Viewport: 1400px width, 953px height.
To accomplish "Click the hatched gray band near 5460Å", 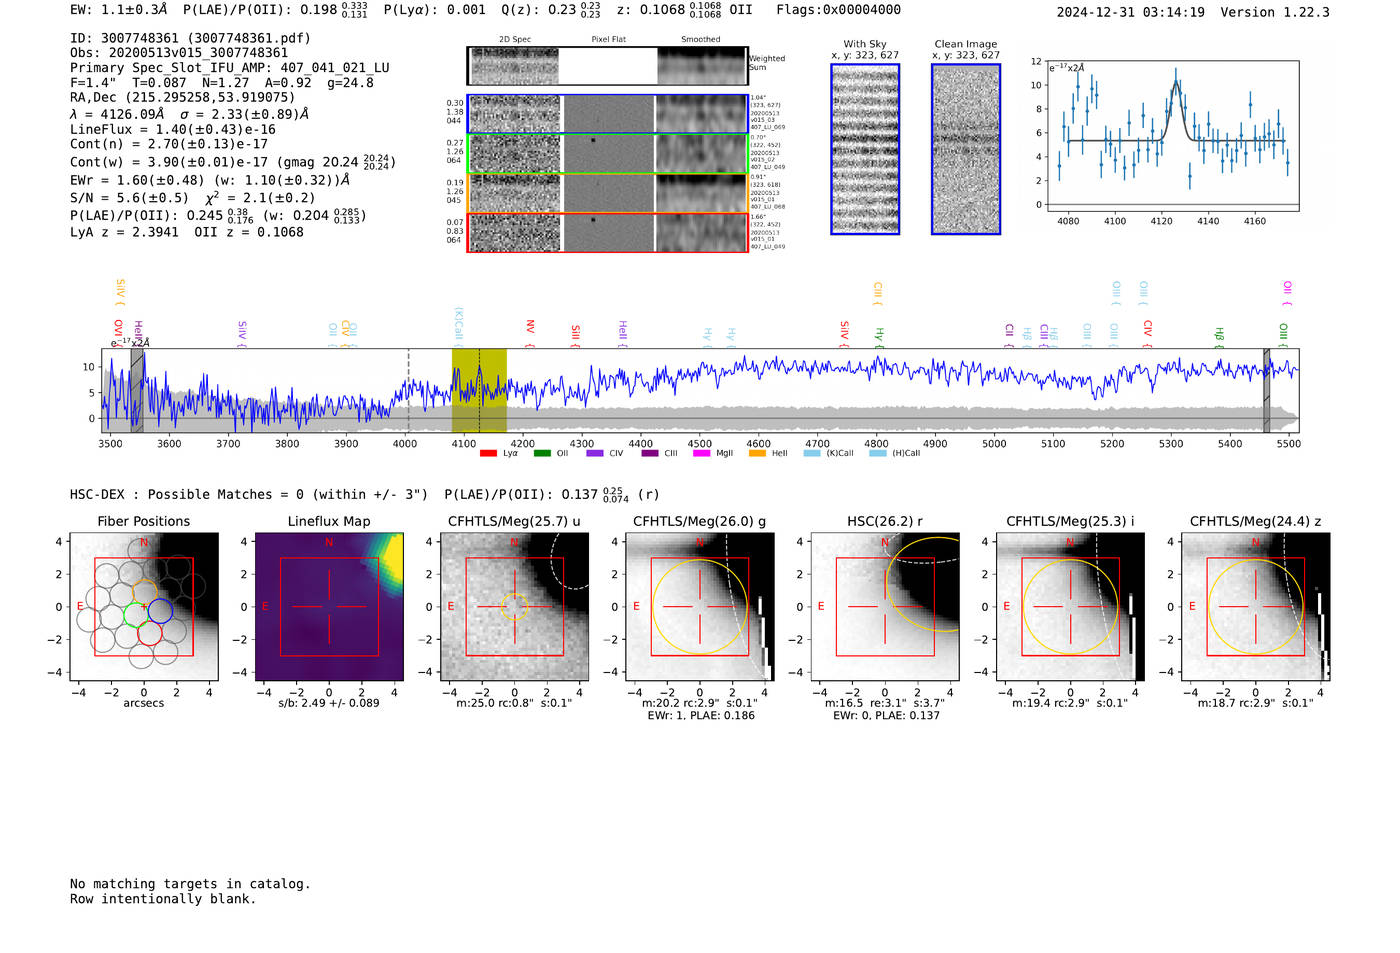I will 1266,390.
